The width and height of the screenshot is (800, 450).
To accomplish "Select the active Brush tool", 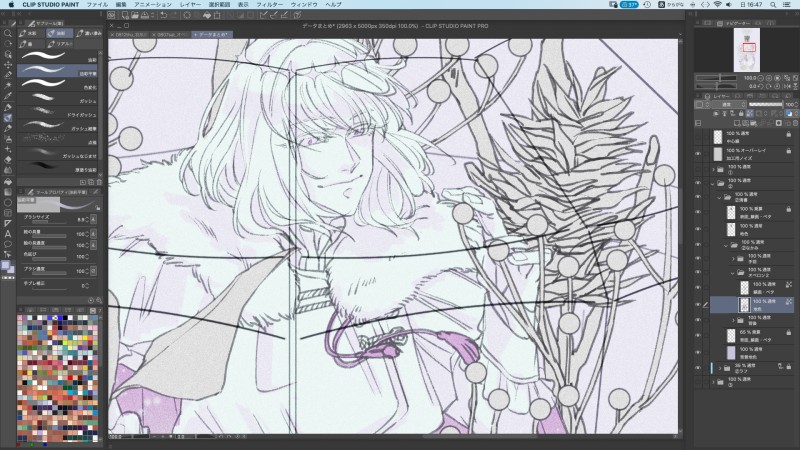I will pos(8,118).
